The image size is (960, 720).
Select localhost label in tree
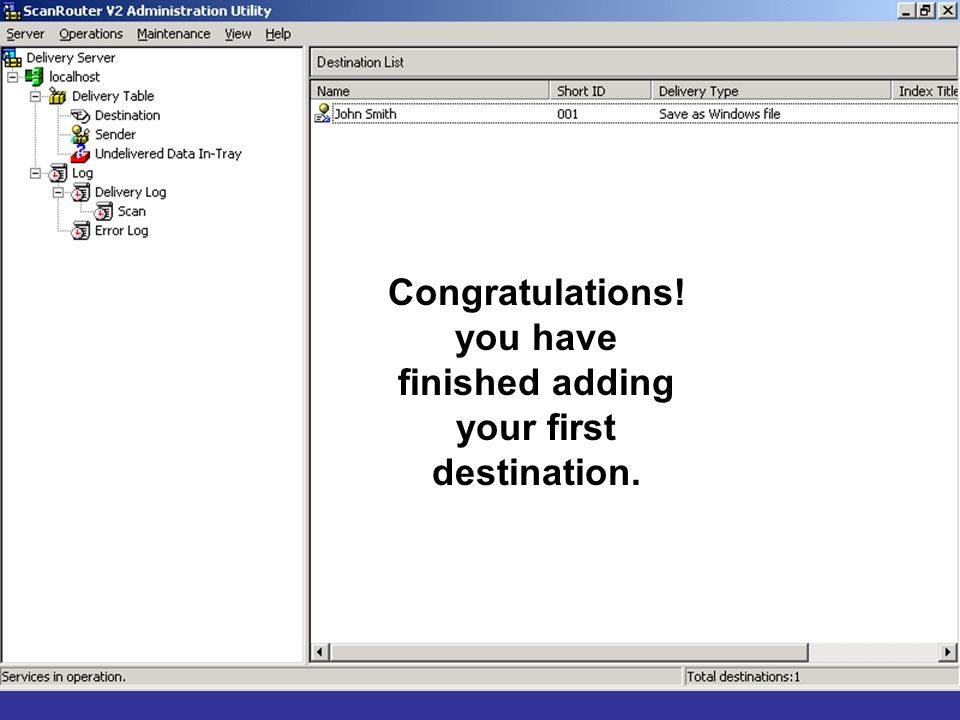[74, 77]
